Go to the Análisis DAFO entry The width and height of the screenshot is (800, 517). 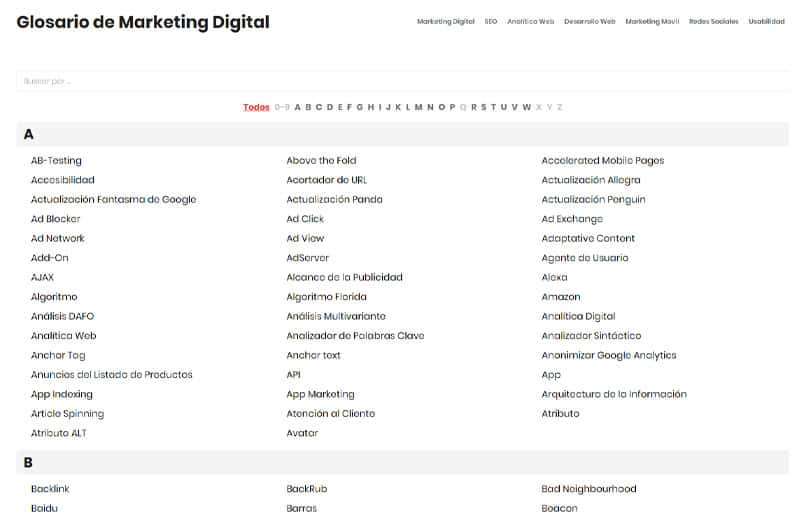63,316
